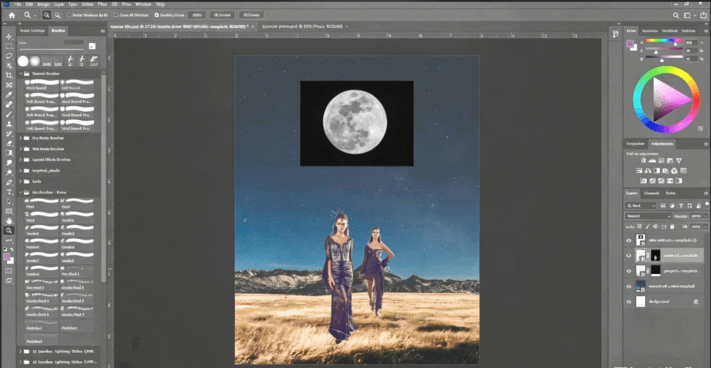Expand the Dry Media Brushes folder
This screenshot has width=711, height=368.
(20, 138)
